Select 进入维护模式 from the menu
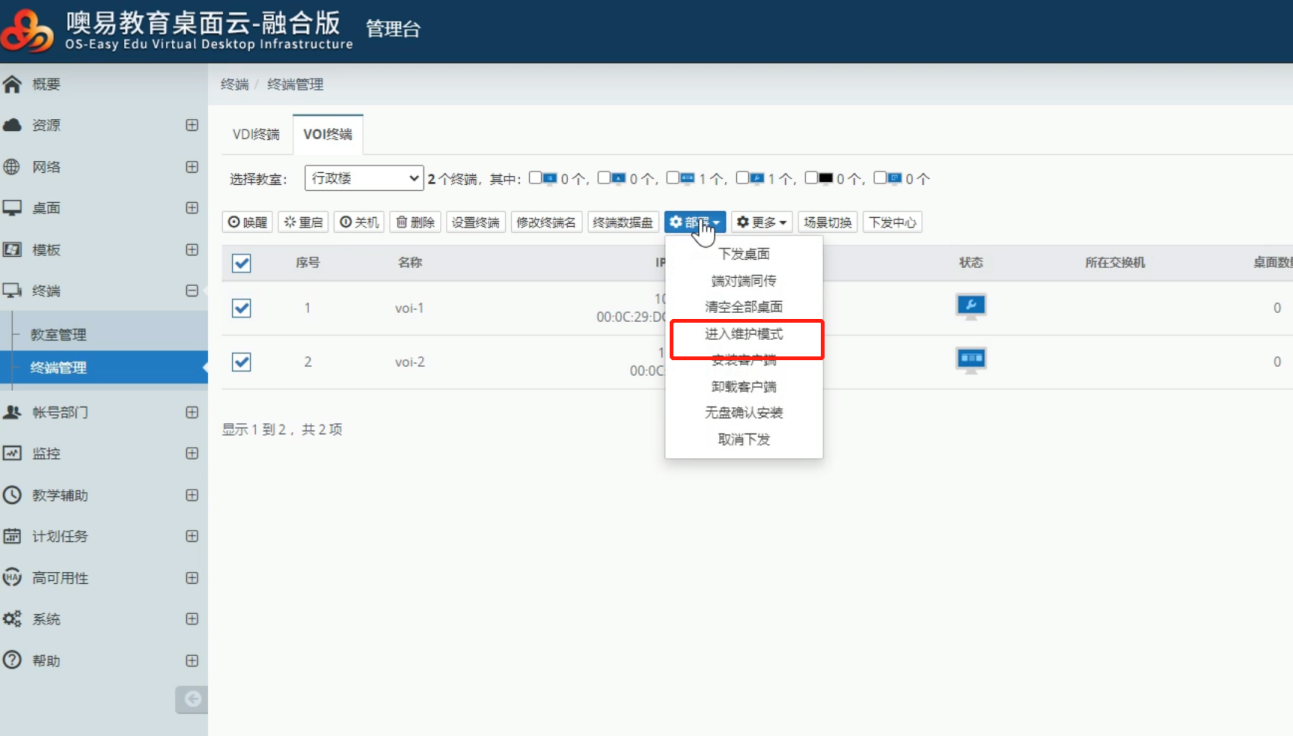The height and width of the screenshot is (736, 1293). click(x=744, y=334)
